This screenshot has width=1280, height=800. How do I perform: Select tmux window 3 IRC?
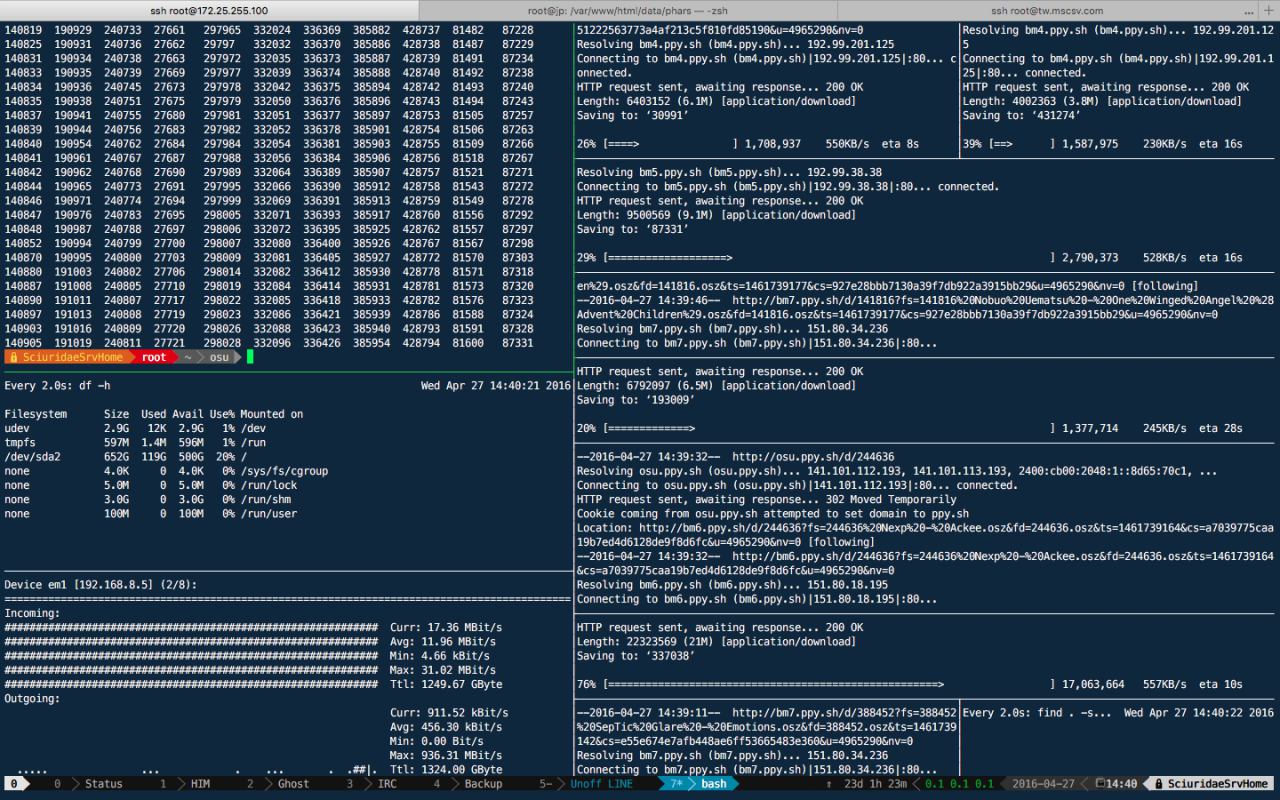click(x=372, y=784)
